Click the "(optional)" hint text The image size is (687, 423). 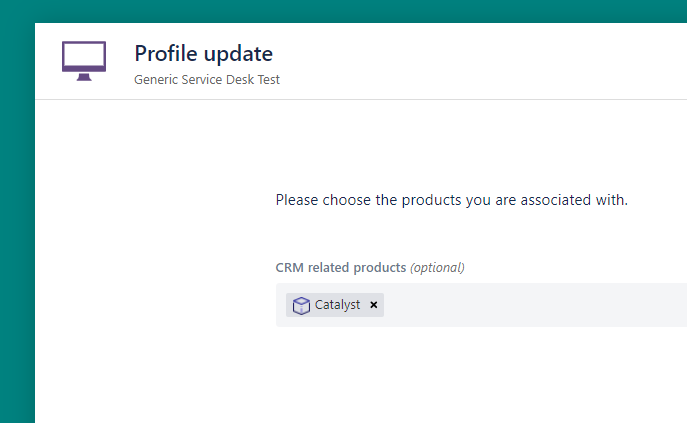[437, 268]
